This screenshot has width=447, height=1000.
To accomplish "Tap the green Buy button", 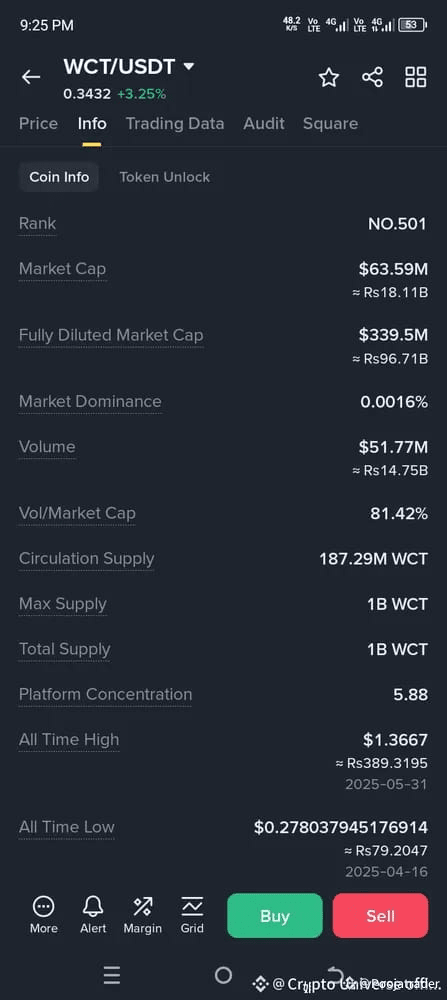I will coord(275,915).
